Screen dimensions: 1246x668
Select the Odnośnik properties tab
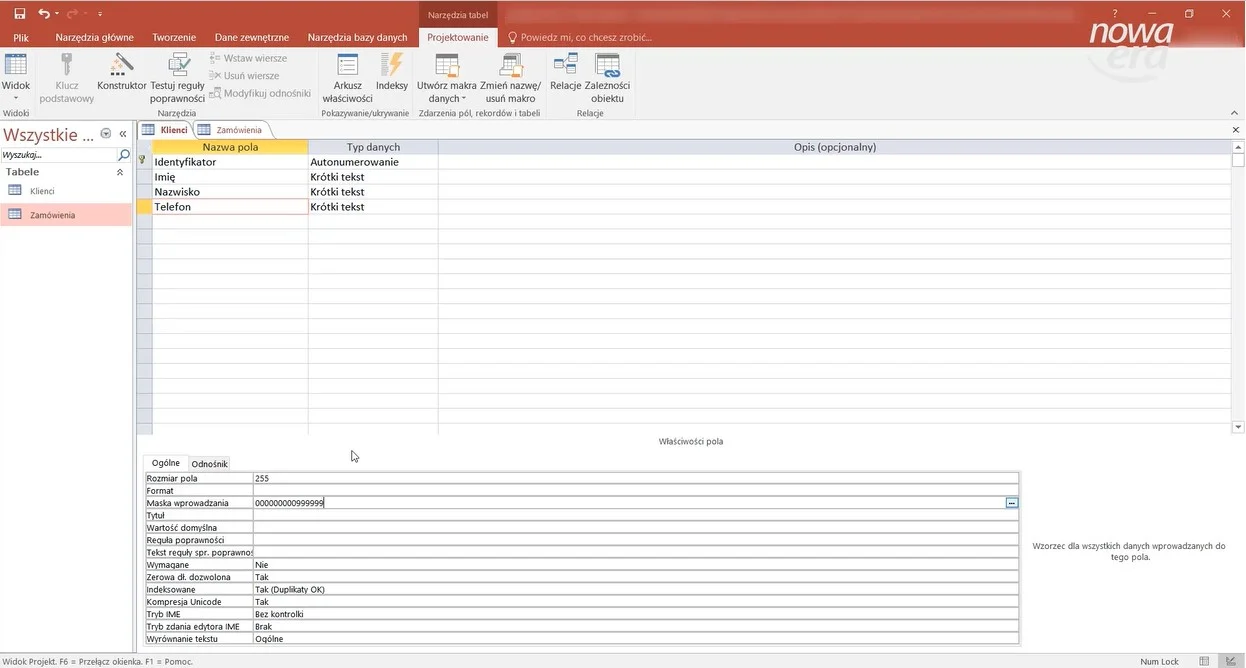(210, 464)
